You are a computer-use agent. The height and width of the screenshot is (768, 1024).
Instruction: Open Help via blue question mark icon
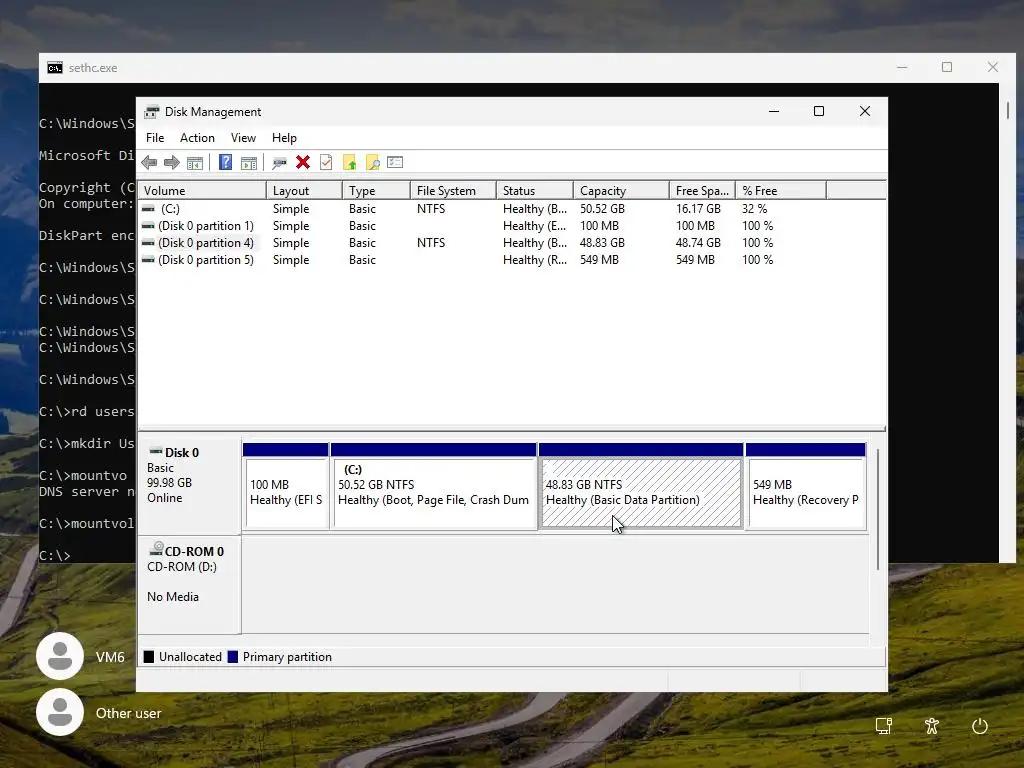coord(225,162)
